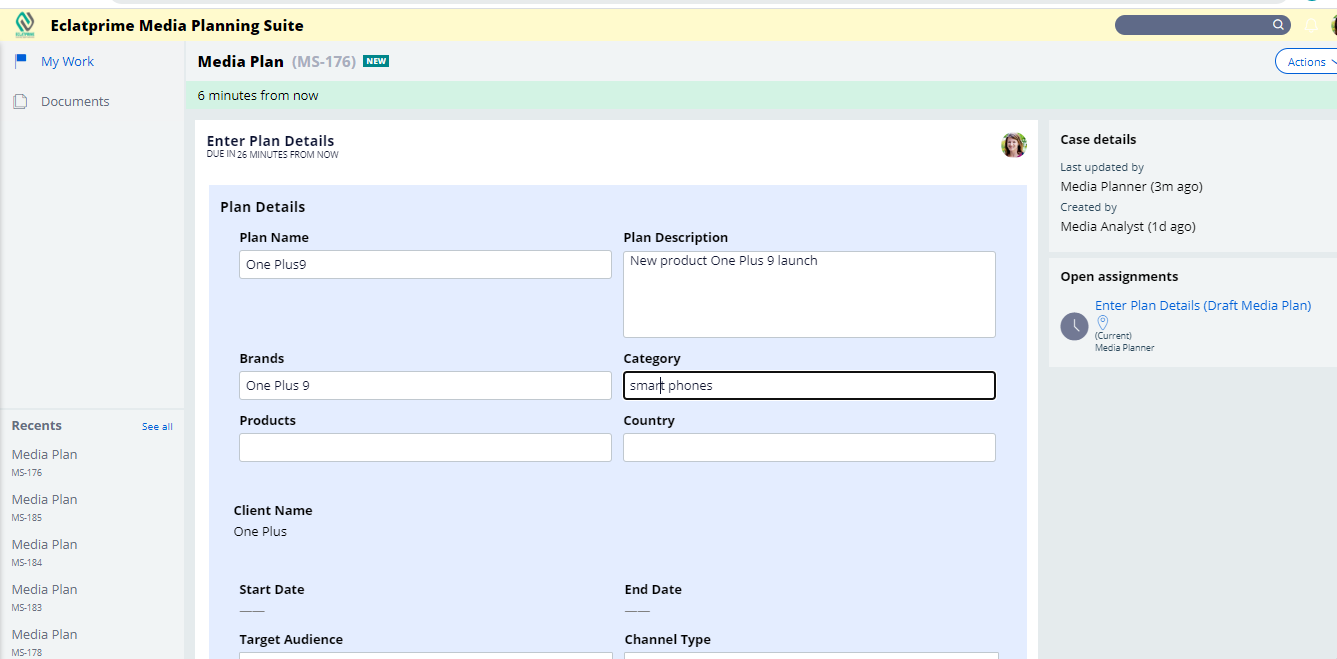The image size is (1337, 659).
Task: Click the See all link in Recents
Action: point(157,427)
